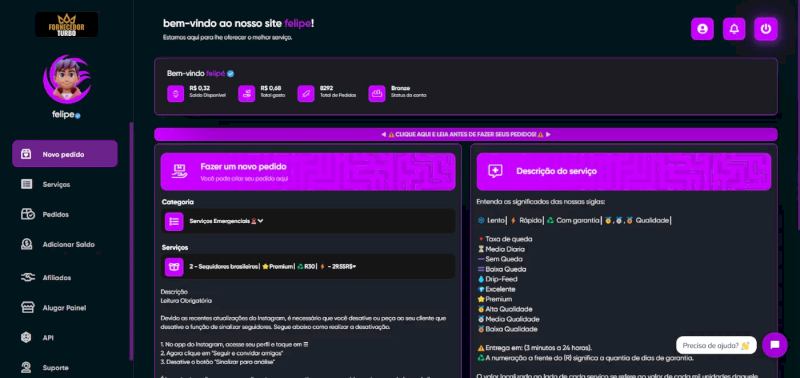Open Adicionar Saldo in the sidebar
The image size is (800, 378).
pos(68,244)
